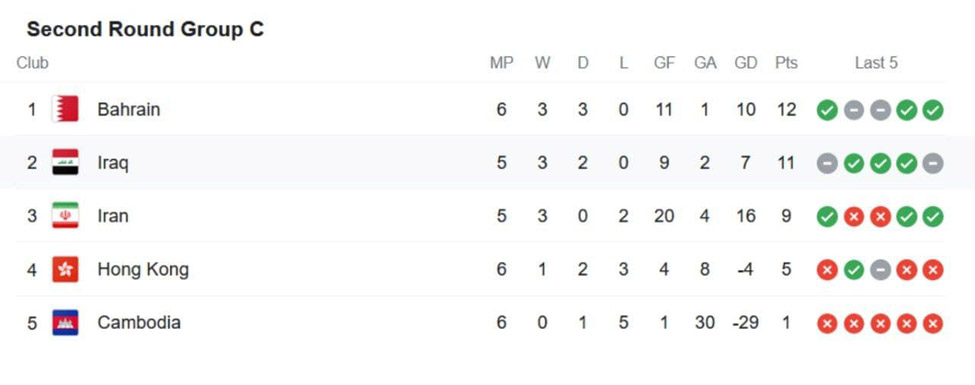Click the Pts column header
Image resolution: width=975 pixels, height=385 pixels.
click(x=786, y=63)
